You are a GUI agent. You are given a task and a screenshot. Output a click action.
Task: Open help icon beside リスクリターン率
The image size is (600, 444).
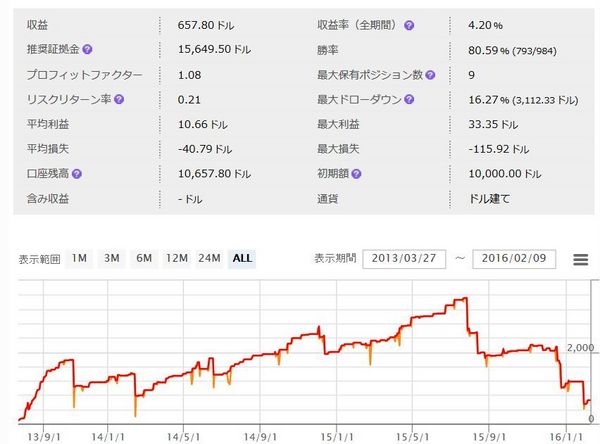tap(119, 100)
